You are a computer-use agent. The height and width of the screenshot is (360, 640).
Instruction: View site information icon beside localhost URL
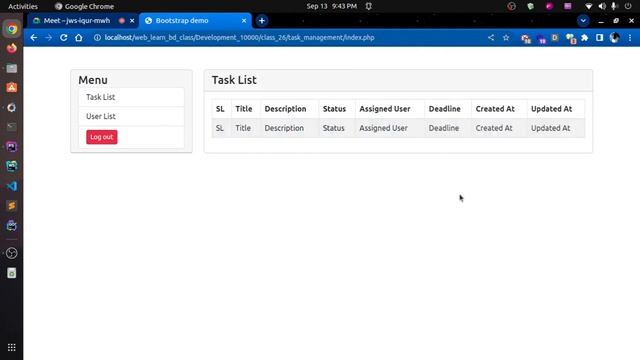click(x=97, y=38)
